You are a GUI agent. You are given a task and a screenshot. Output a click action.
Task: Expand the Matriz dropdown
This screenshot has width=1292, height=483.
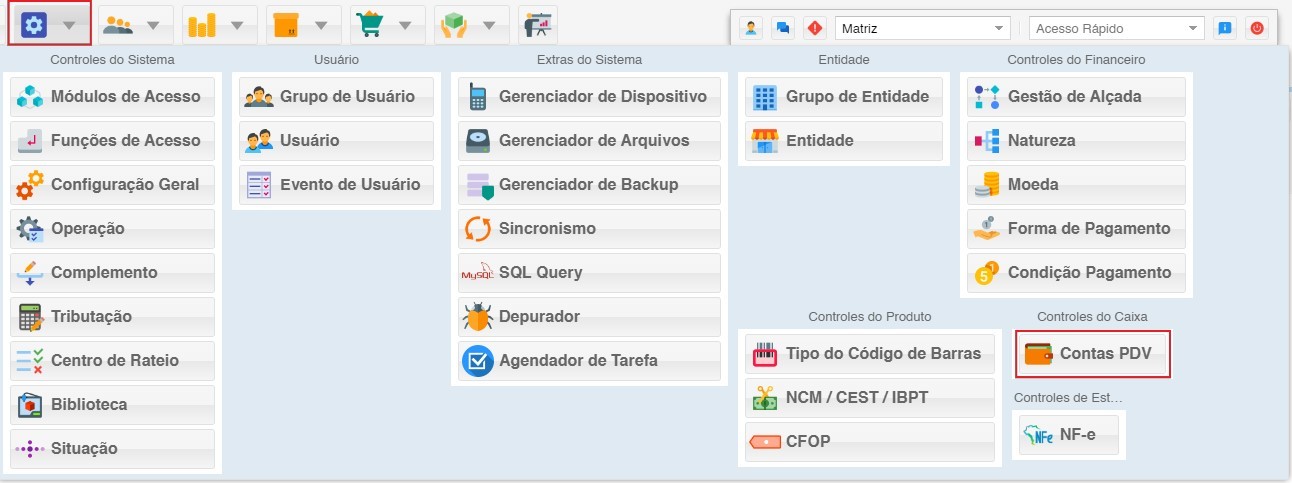coord(921,29)
